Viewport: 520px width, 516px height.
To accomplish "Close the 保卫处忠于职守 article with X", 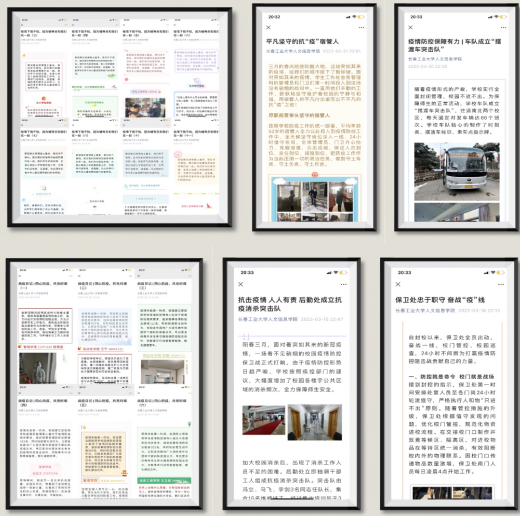I will click(398, 284).
